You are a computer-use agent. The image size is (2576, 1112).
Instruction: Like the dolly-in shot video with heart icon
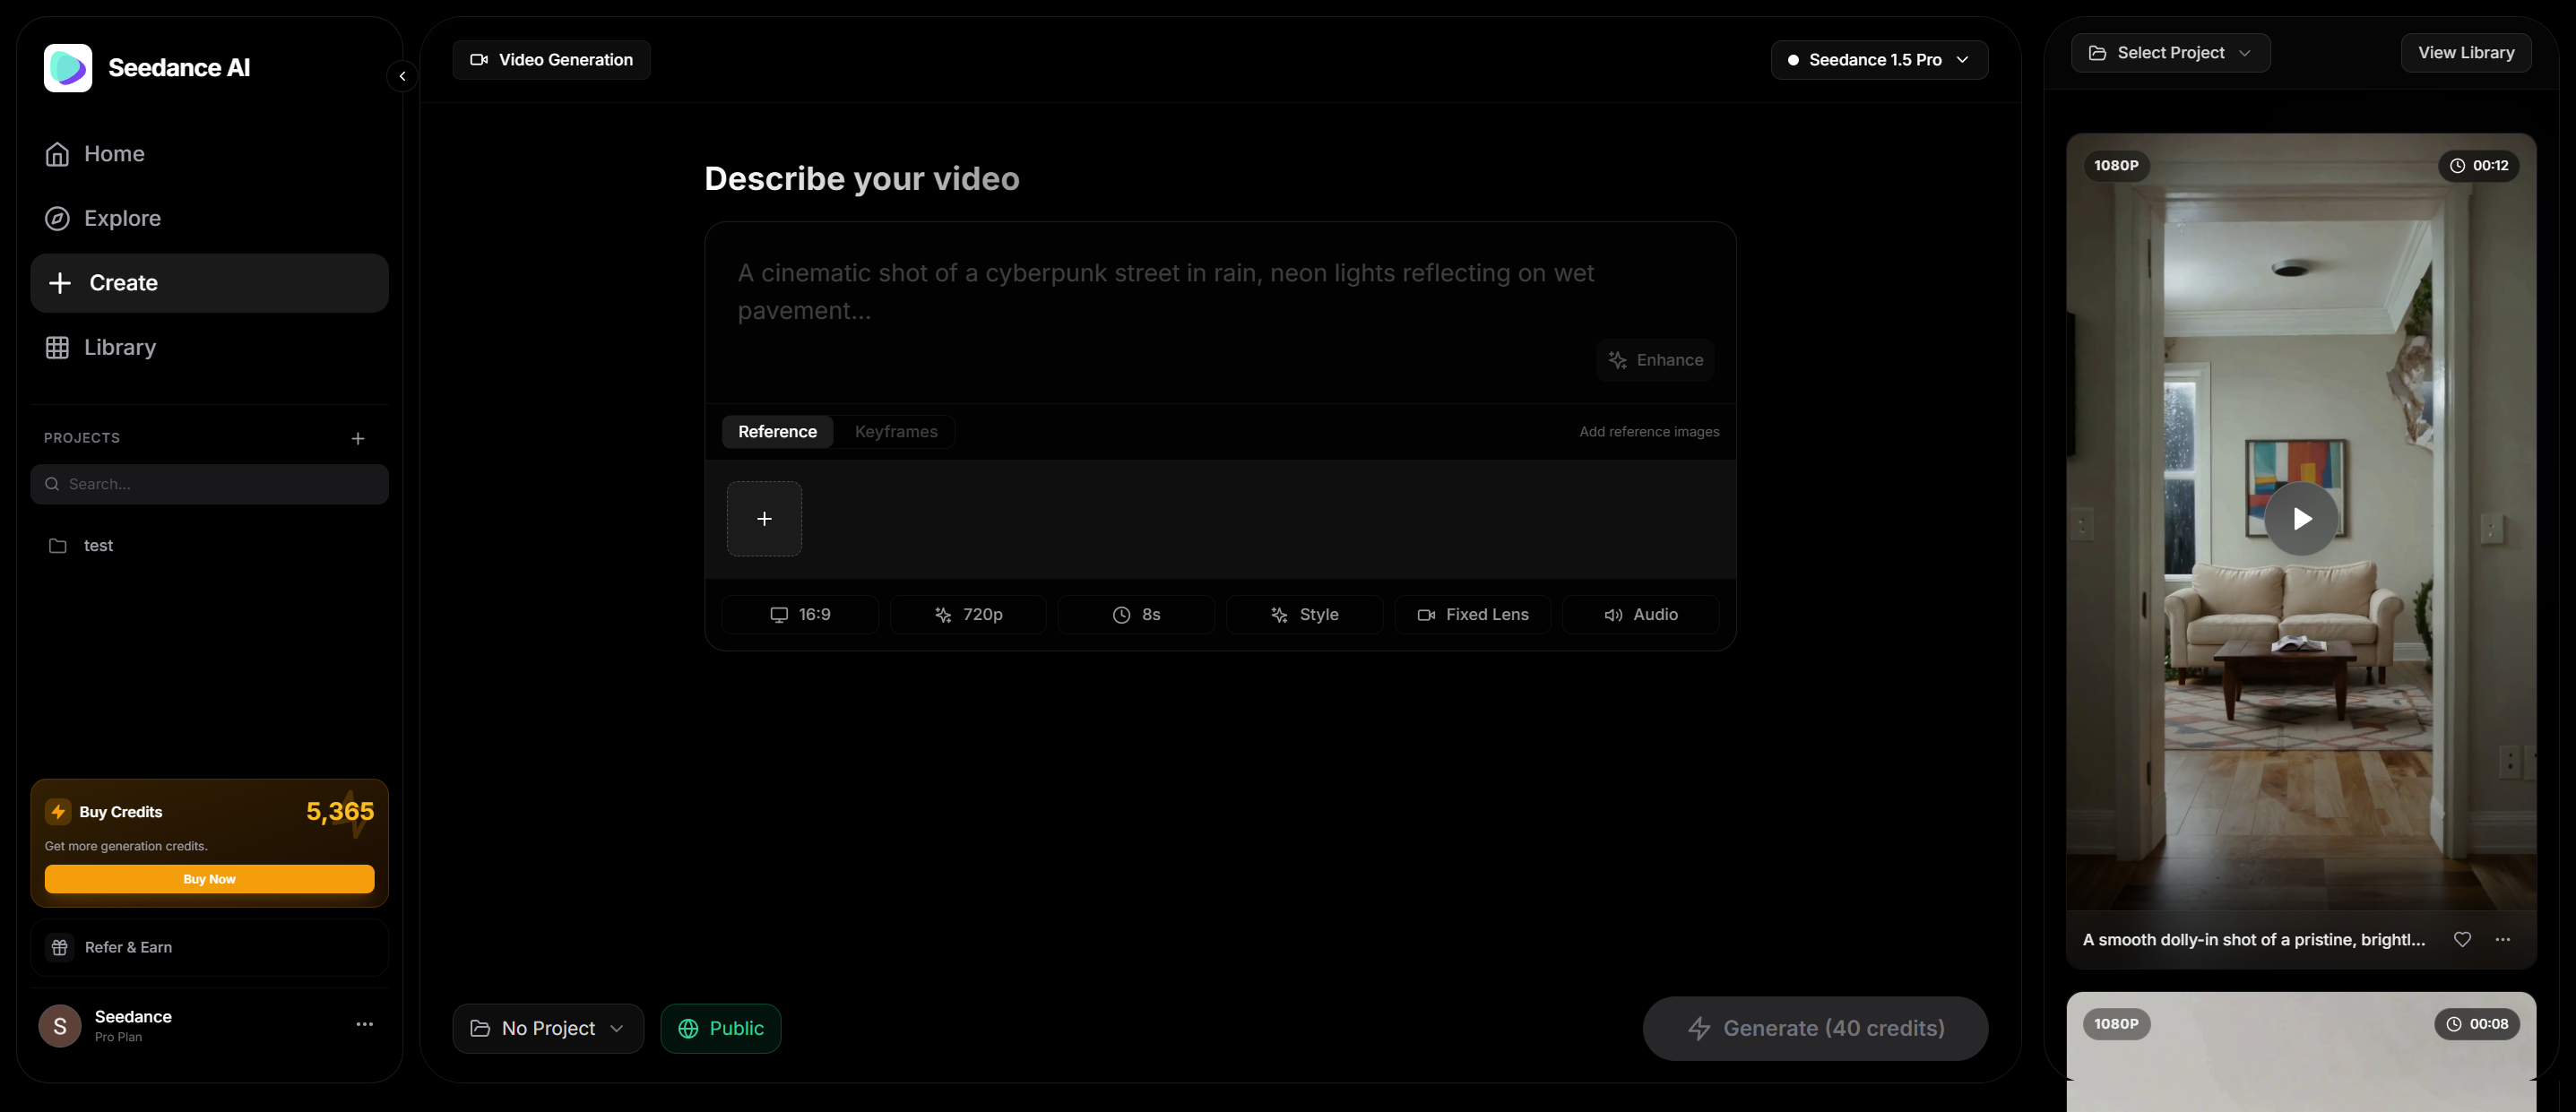pyautogui.click(x=2462, y=939)
